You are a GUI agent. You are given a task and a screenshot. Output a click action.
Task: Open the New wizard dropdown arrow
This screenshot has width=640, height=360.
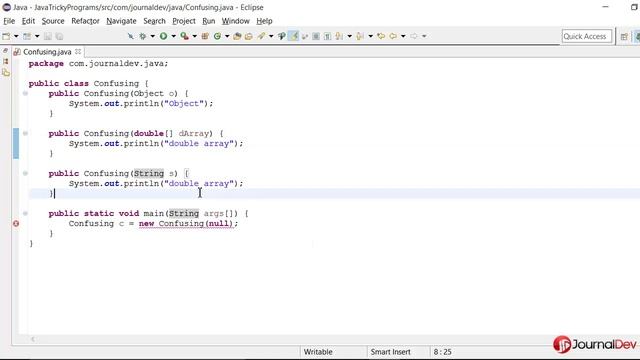[x=16, y=36]
